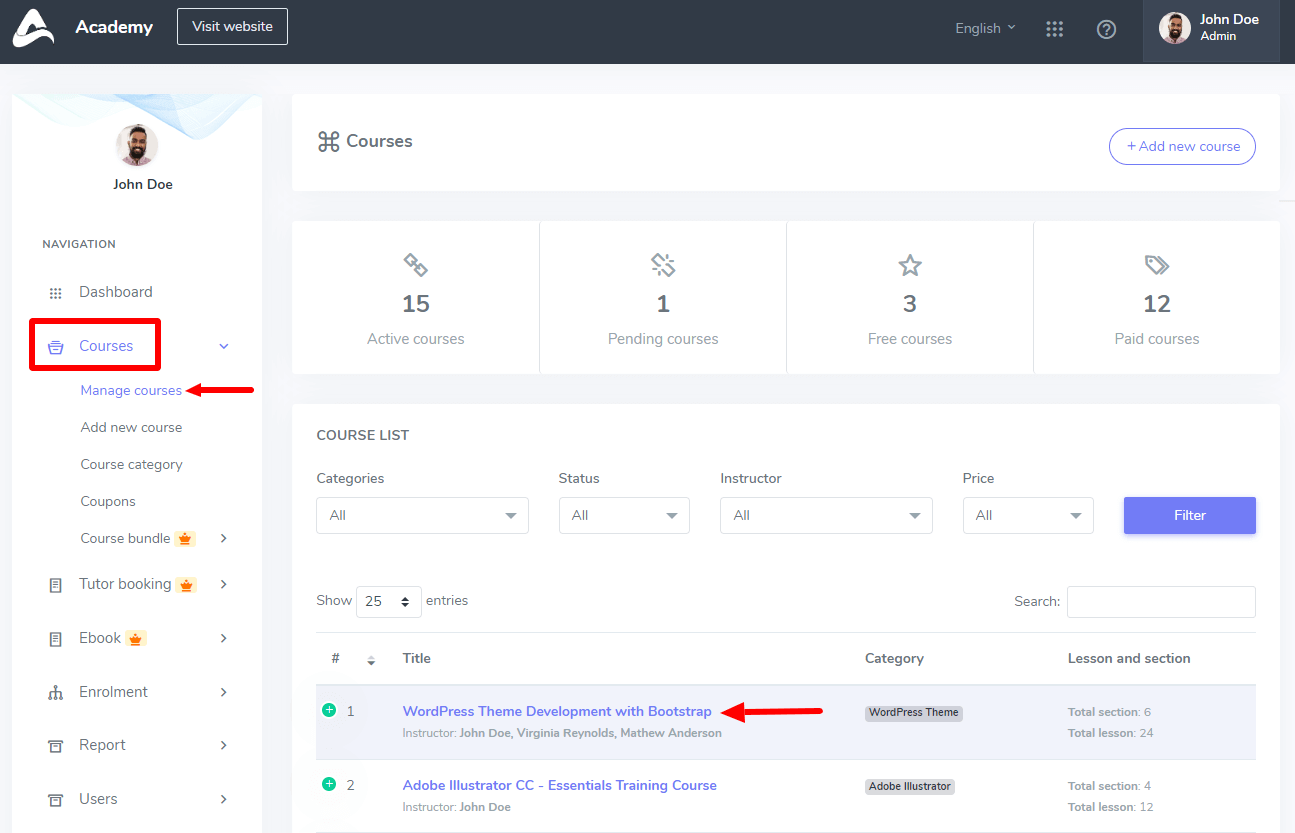This screenshot has height=833, width=1295.
Task: Click the course Search input field
Action: 1160,602
